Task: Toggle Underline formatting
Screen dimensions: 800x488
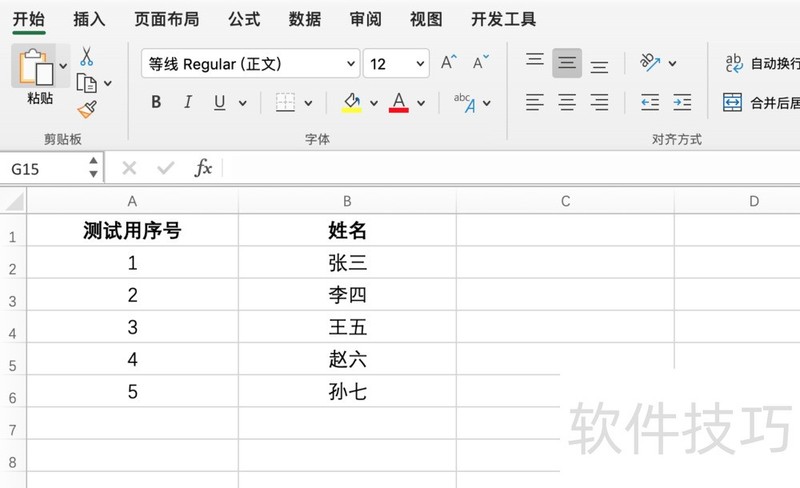Action: click(x=219, y=103)
